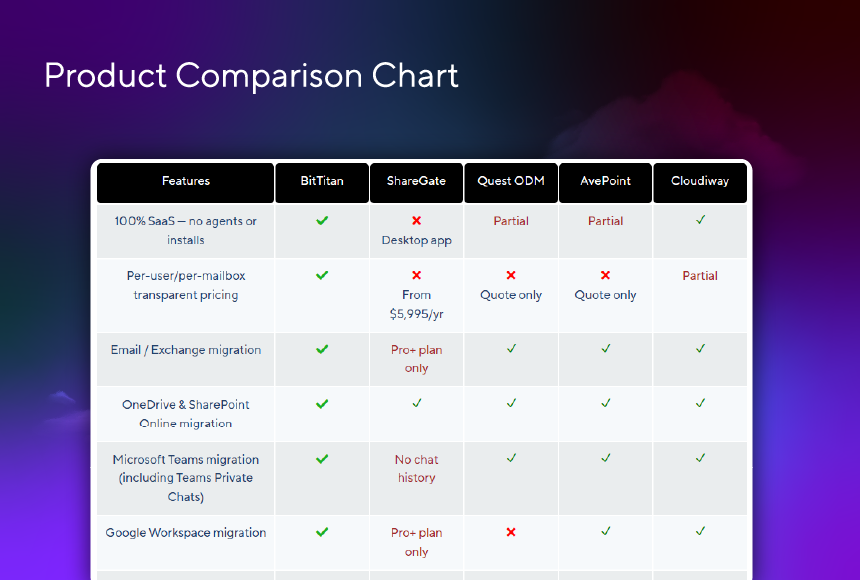Viewport: 860px width, 580px height.
Task: Click the Cloudiway checkmark for Email / Exchange migration
Action: [x=700, y=348]
